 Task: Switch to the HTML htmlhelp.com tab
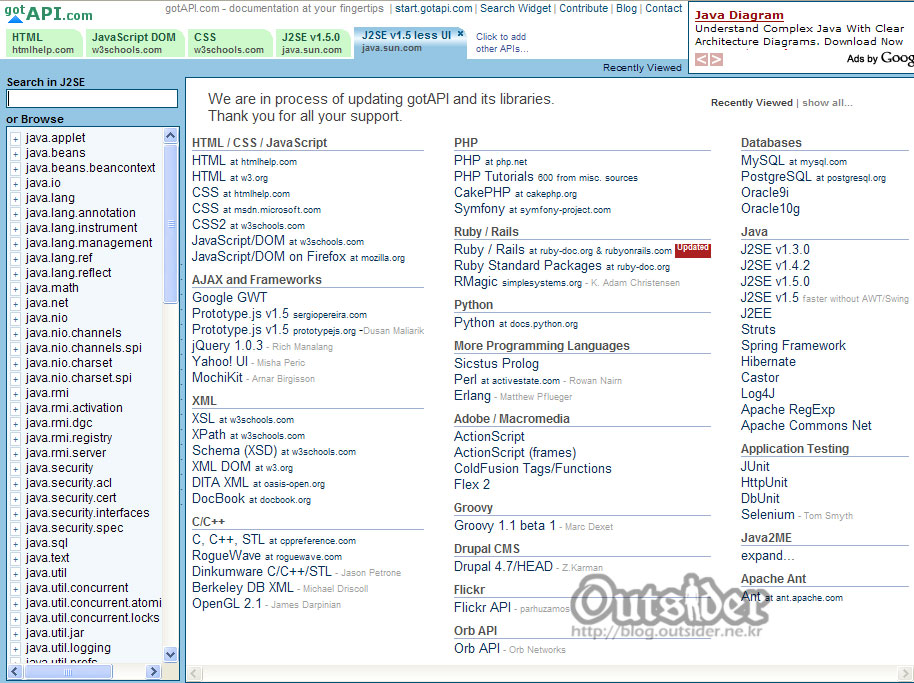(43, 43)
